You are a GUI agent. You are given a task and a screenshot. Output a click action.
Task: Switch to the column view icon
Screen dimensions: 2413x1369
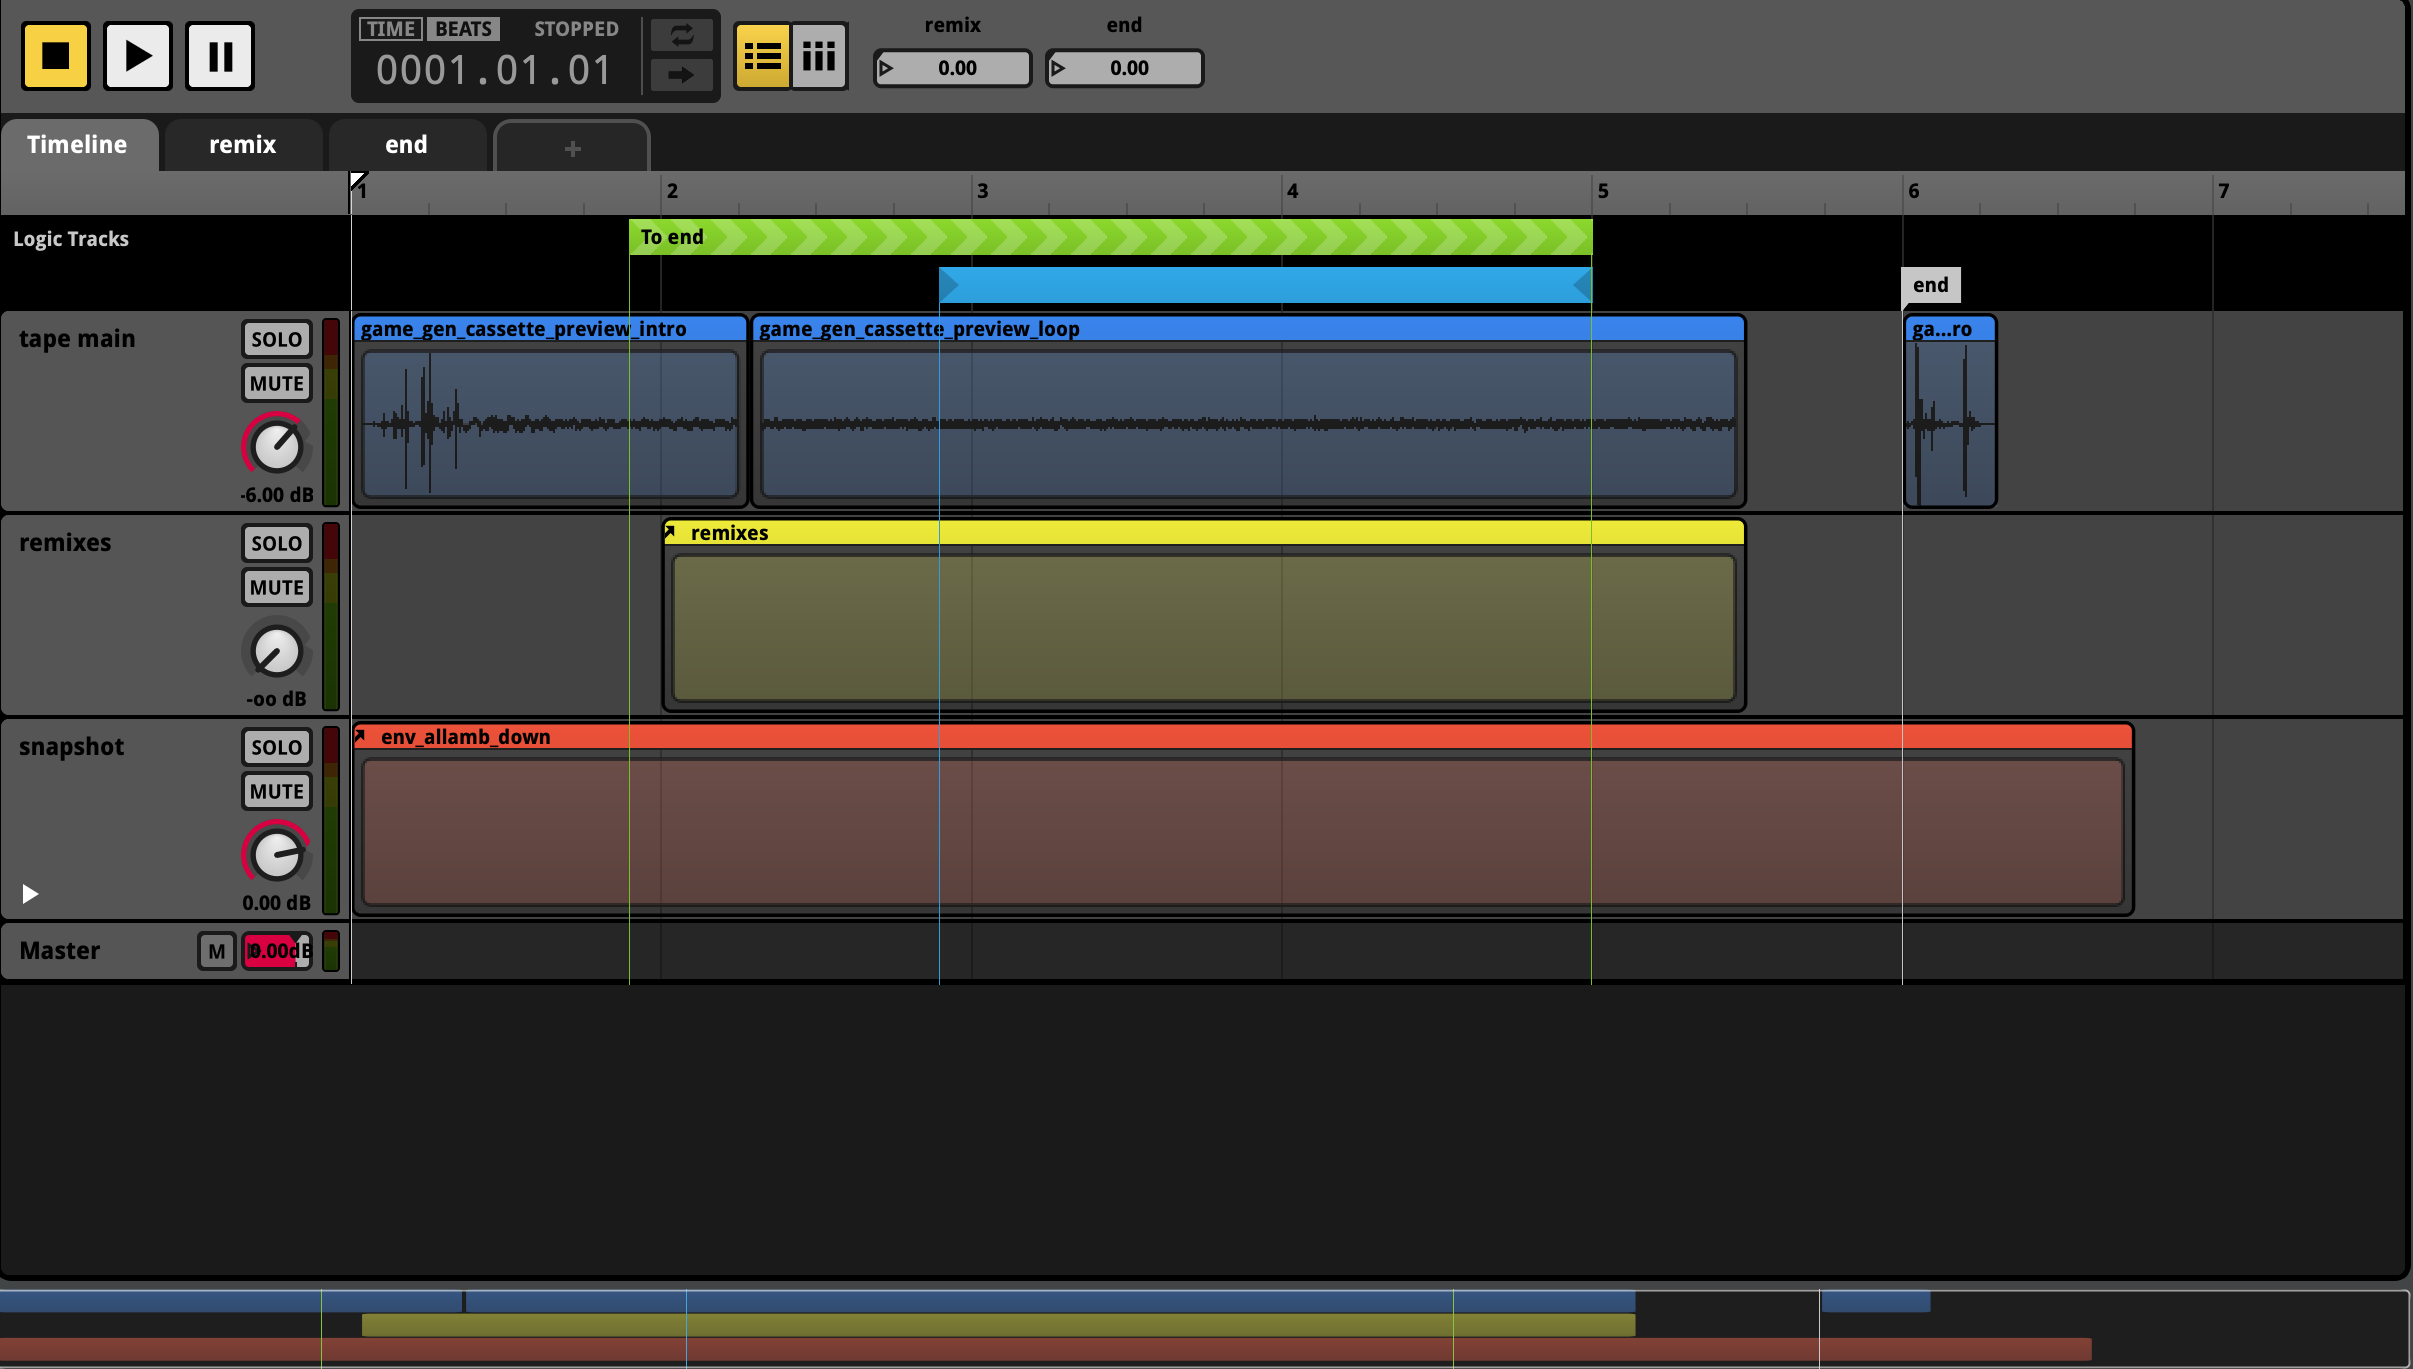pos(818,56)
